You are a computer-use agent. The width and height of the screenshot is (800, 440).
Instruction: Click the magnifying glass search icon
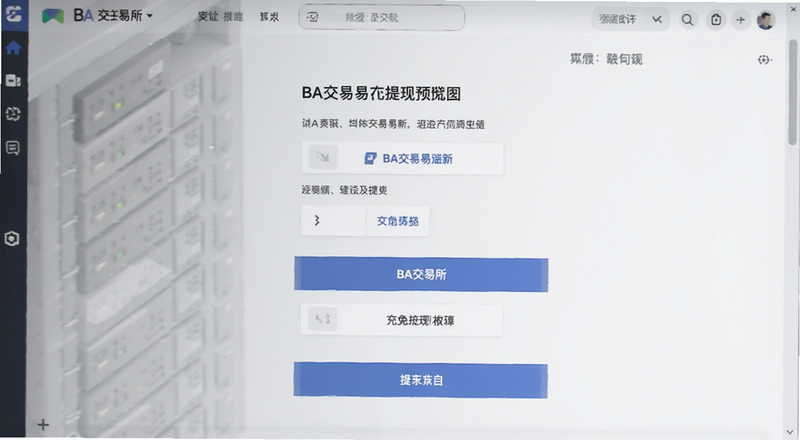tap(688, 20)
